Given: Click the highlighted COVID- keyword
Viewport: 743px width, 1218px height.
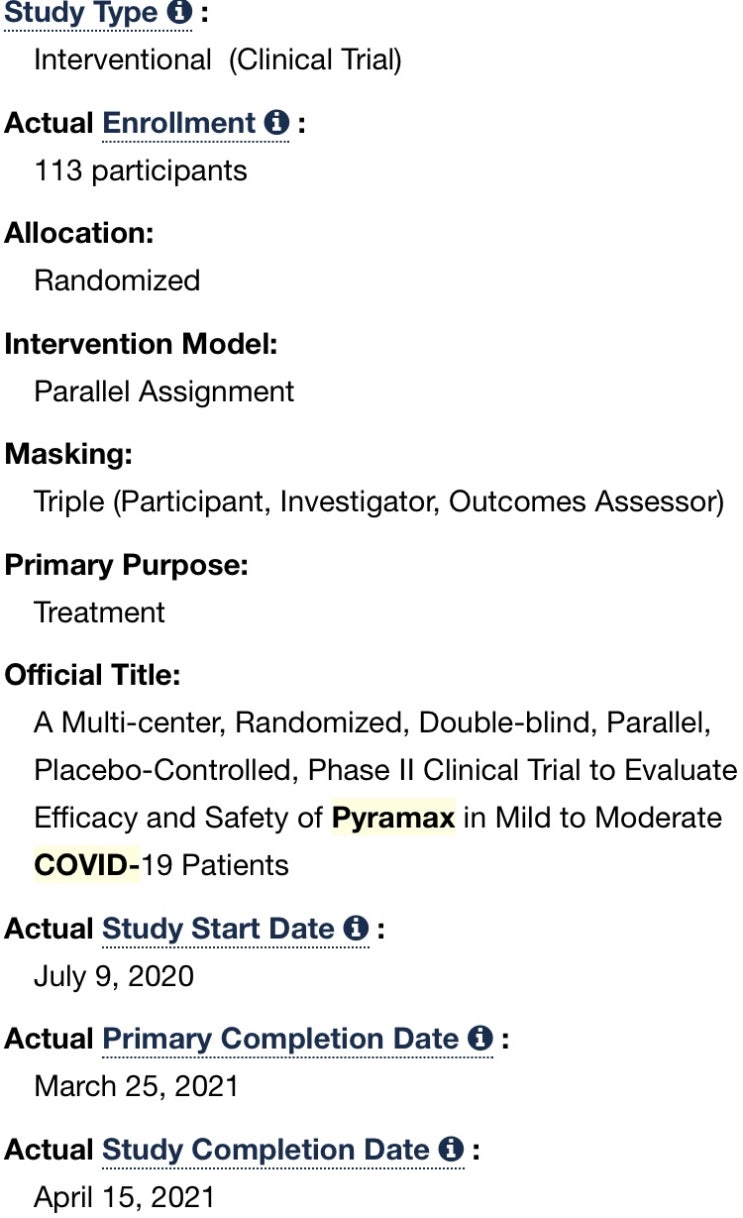Looking at the screenshot, I should (x=87, y=864).
